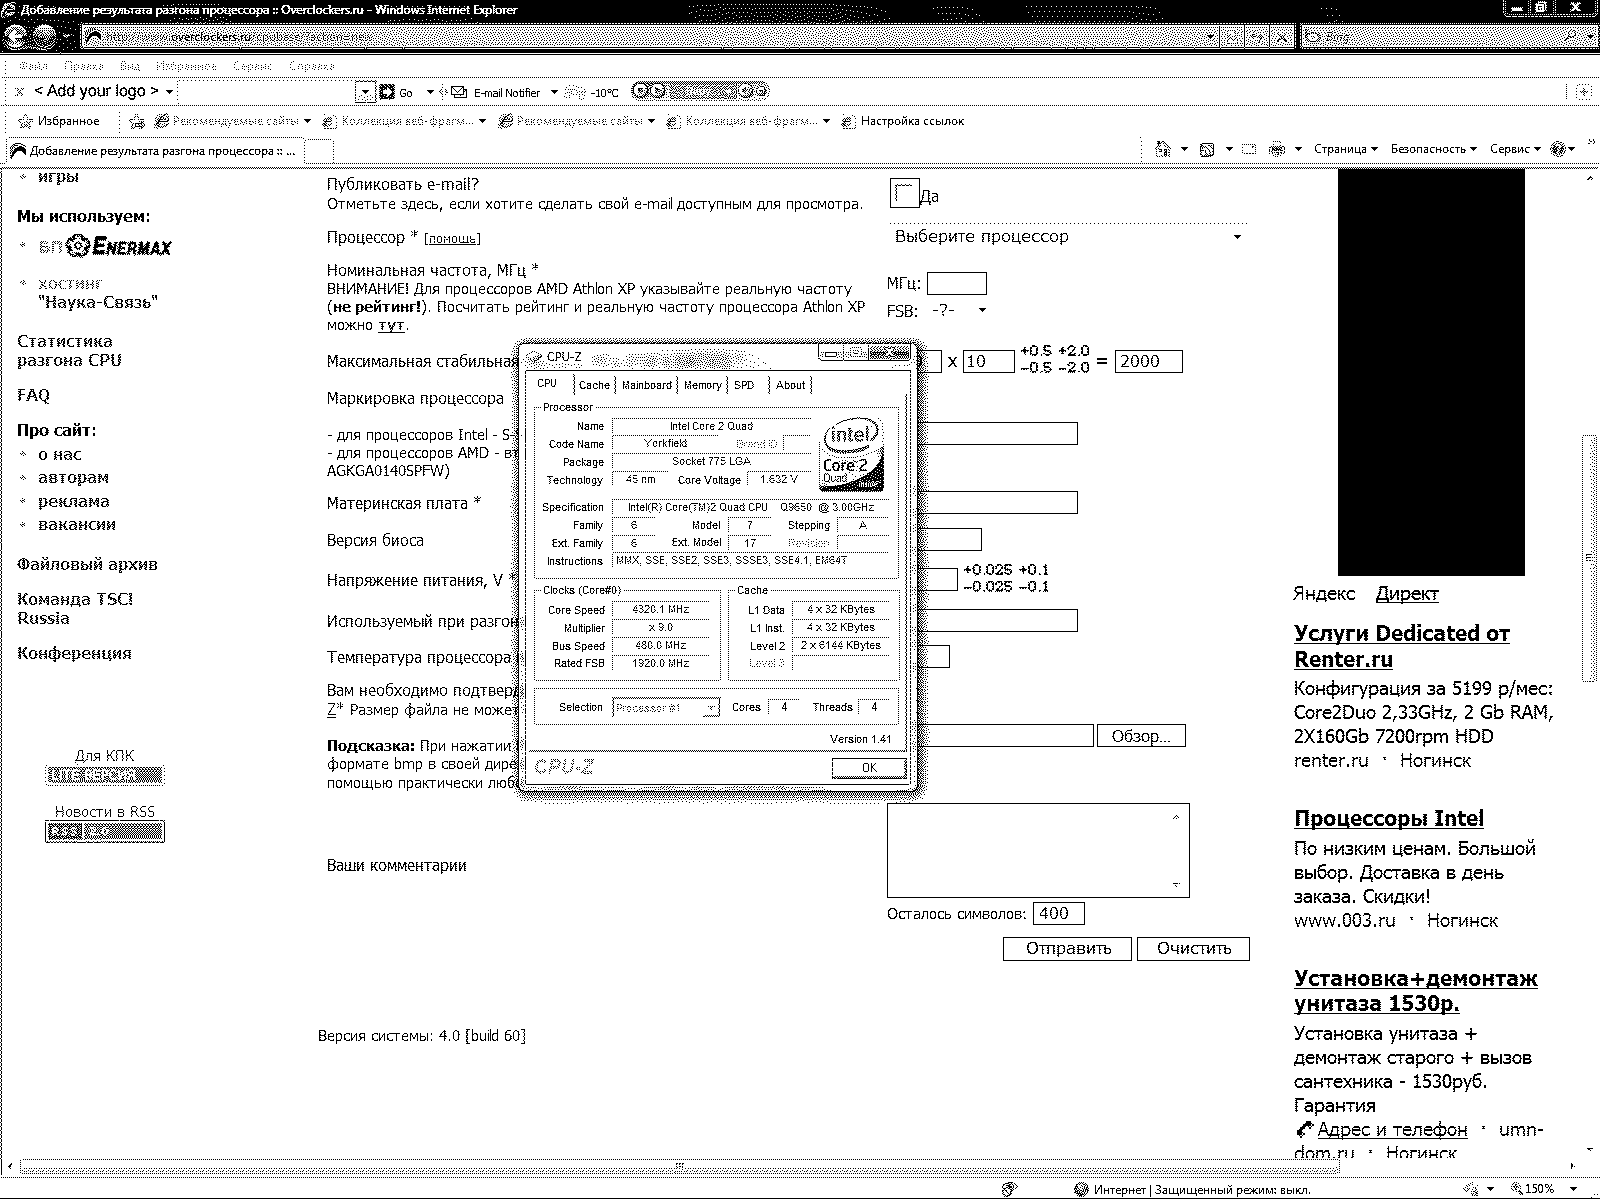Click the RSS feeds icon in command bar
The height and width of the screenshot is (1200, 1600).
pyautogui.click(x=1207, y=149)
